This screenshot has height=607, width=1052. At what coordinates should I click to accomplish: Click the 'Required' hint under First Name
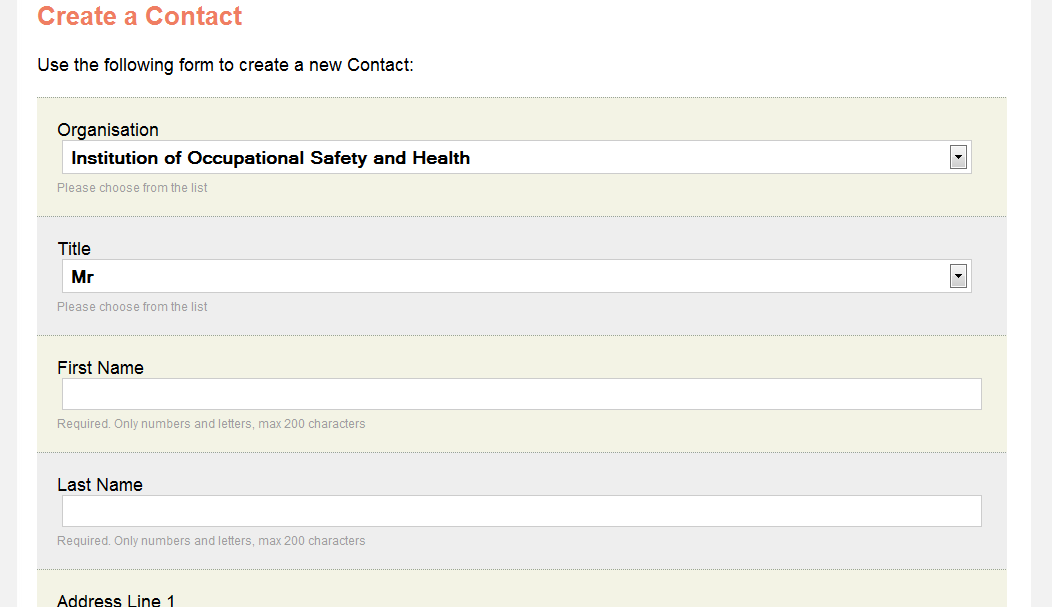[211, 424]
